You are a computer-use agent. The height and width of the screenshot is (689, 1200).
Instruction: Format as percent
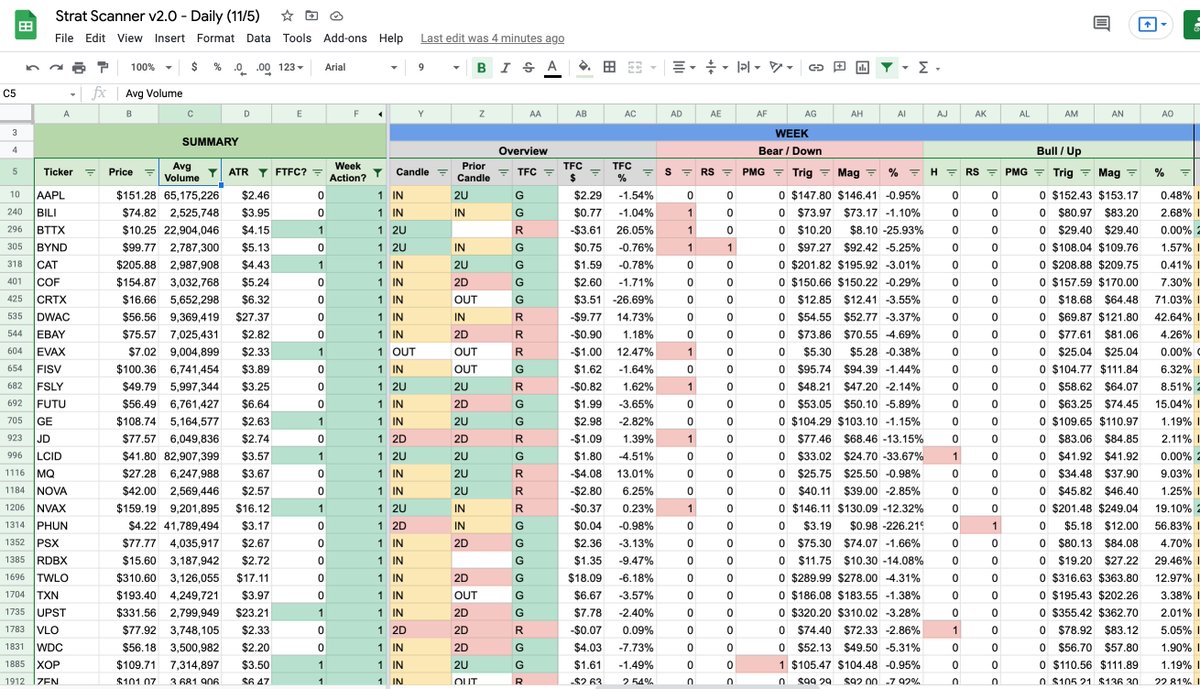point(217,67)
